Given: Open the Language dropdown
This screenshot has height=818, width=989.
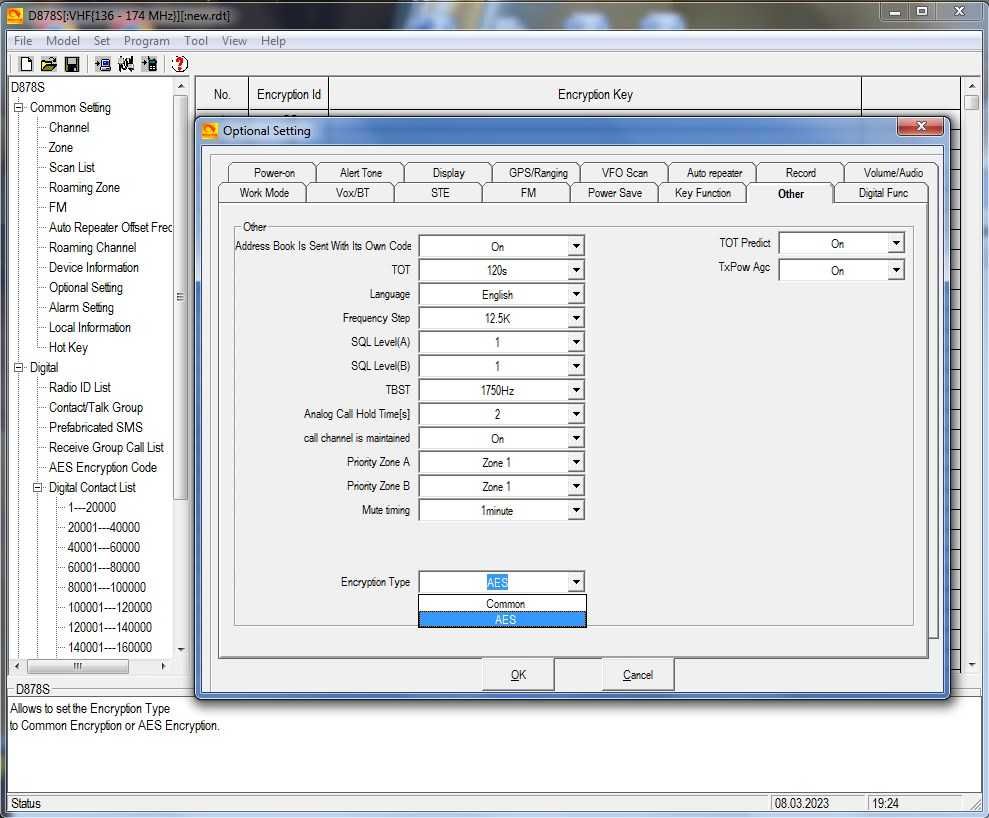Looking at the screenshot, I should click(x=575, y=294).
